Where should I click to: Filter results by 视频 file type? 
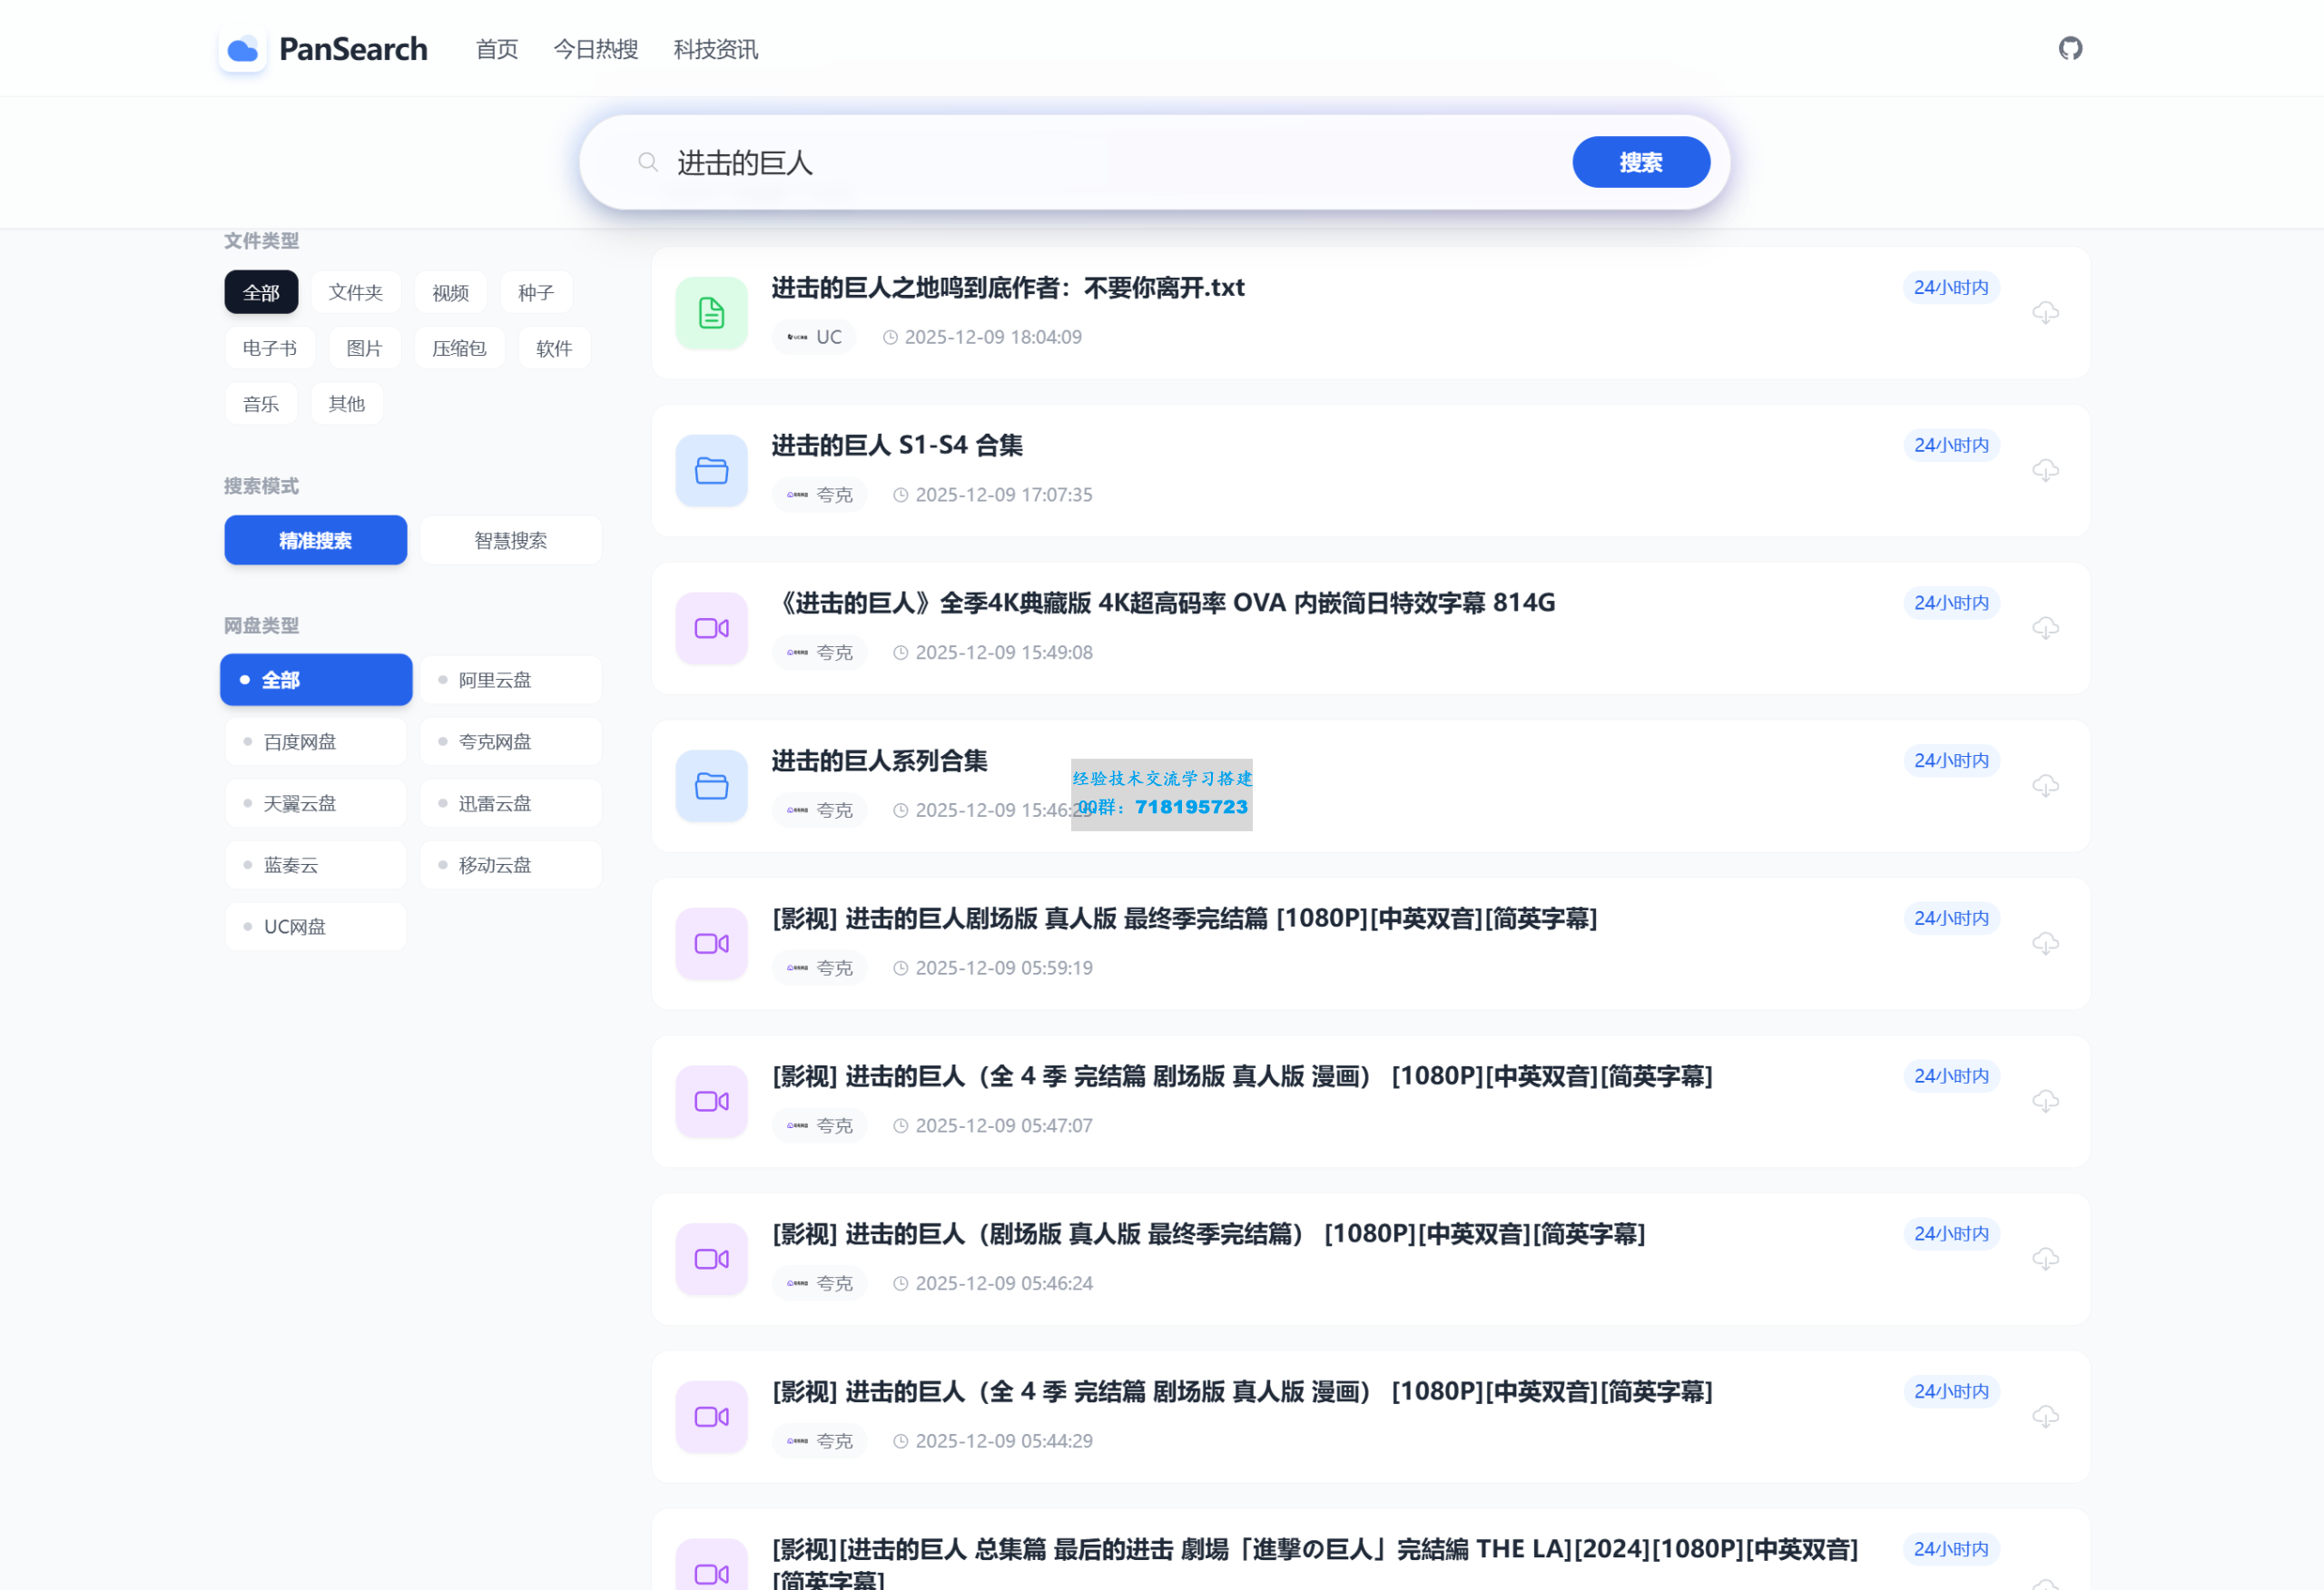pyautogui.click(x=450, y=292)
